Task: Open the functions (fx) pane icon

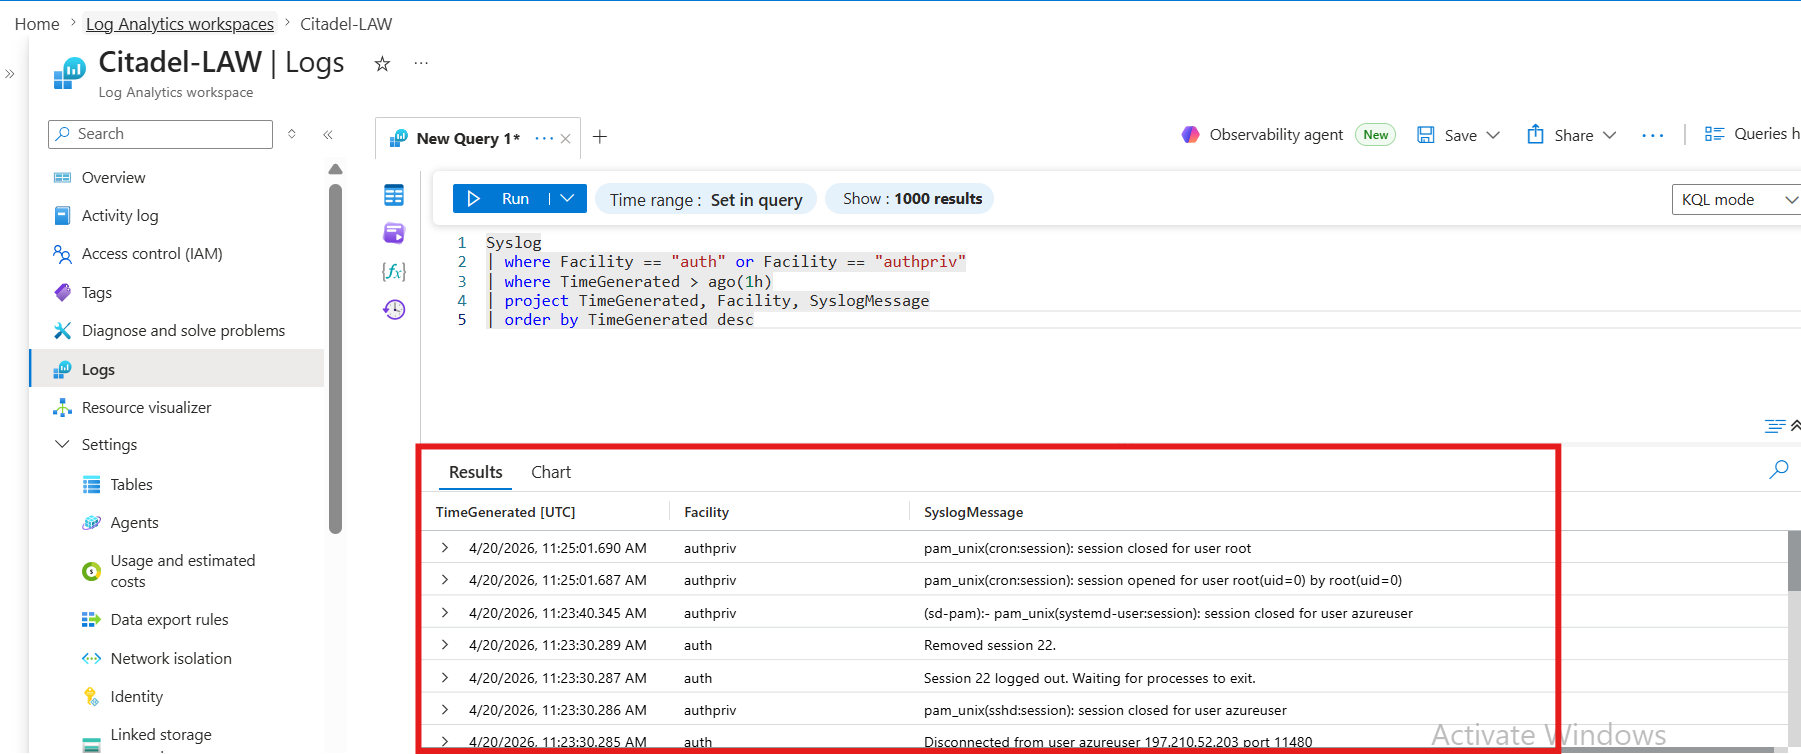Action: [394, 271]
